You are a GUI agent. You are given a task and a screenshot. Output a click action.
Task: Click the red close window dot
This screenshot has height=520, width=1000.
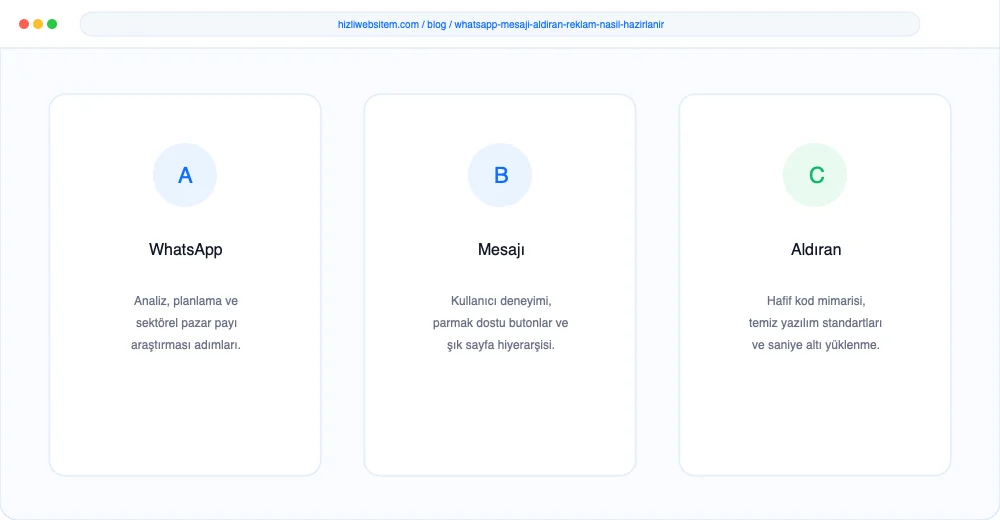click(24, 24)
